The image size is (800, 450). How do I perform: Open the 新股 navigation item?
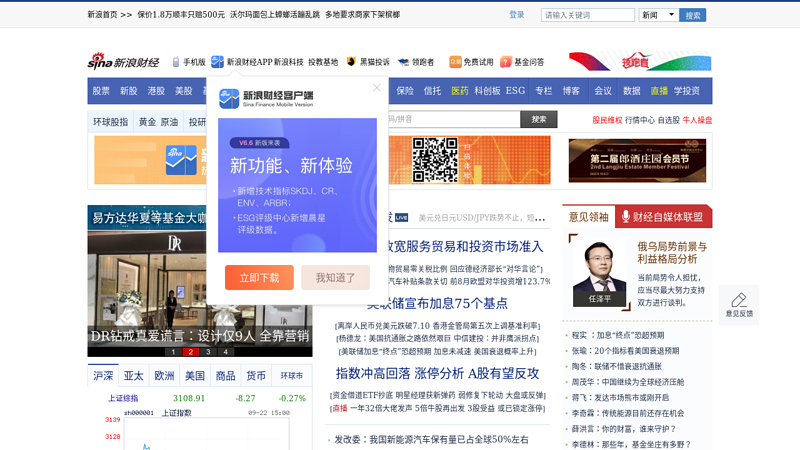[x=129, y=91]
